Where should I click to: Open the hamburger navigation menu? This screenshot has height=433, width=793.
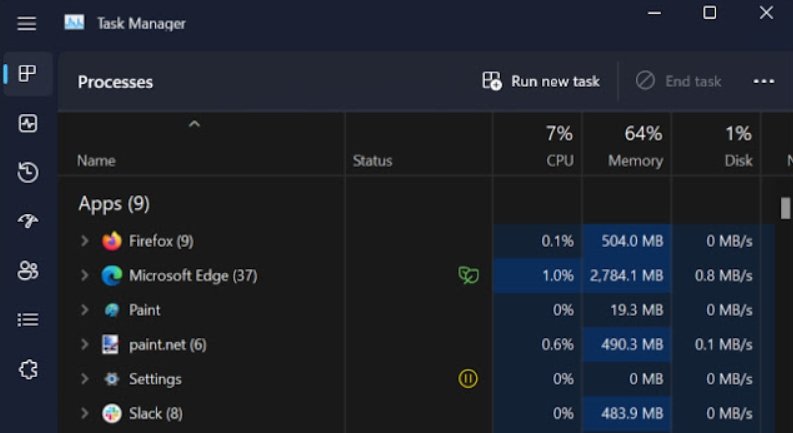tap(27, 23)
